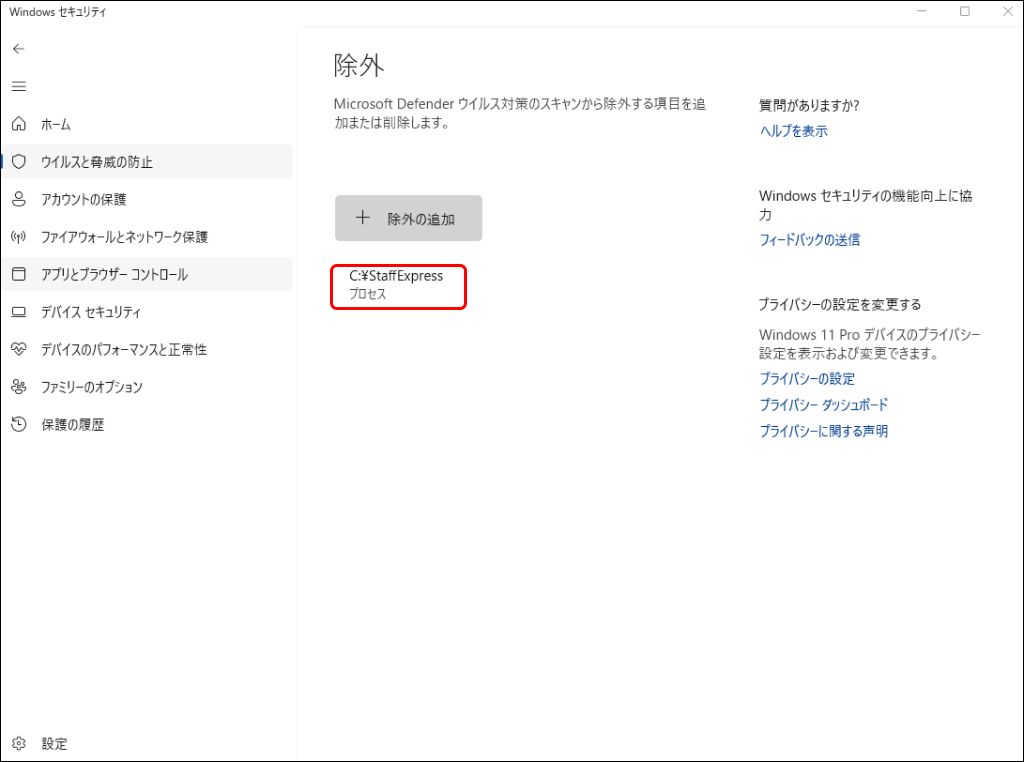1024x762 pixels.
Task: Click the プロセス label under StaffExpress
Action: (368, 294)
